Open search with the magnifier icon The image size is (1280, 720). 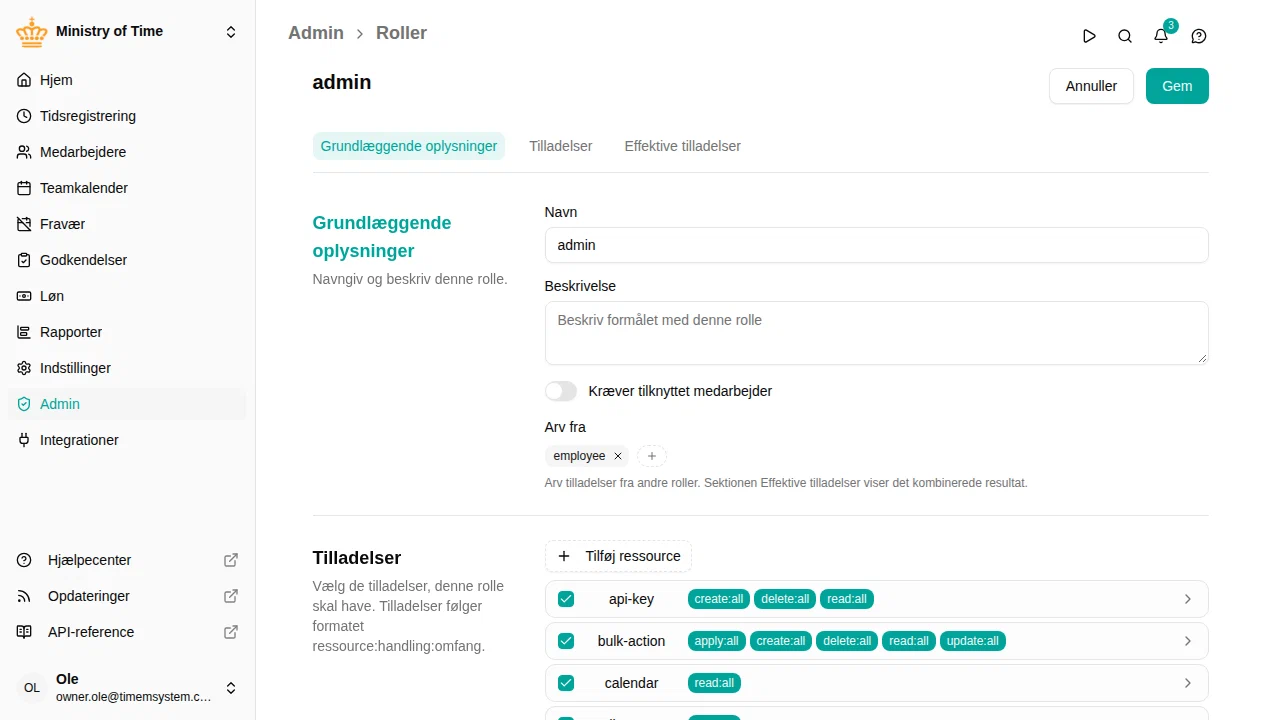pos(1125,36)
